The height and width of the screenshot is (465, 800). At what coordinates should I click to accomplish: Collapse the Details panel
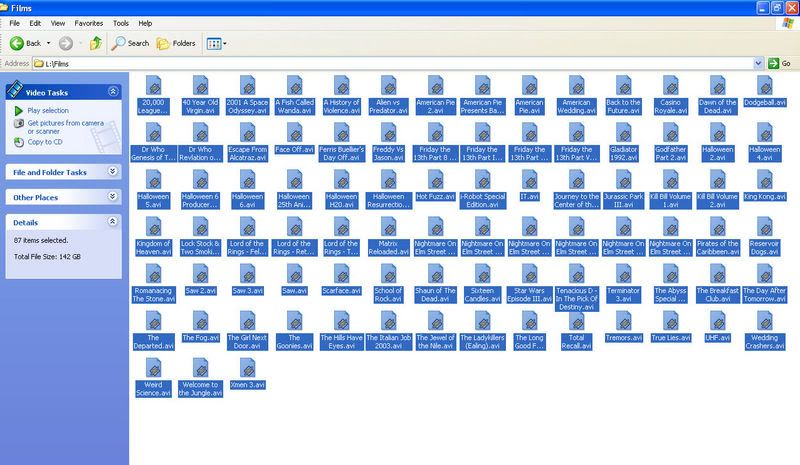click(x=113, y=222)
